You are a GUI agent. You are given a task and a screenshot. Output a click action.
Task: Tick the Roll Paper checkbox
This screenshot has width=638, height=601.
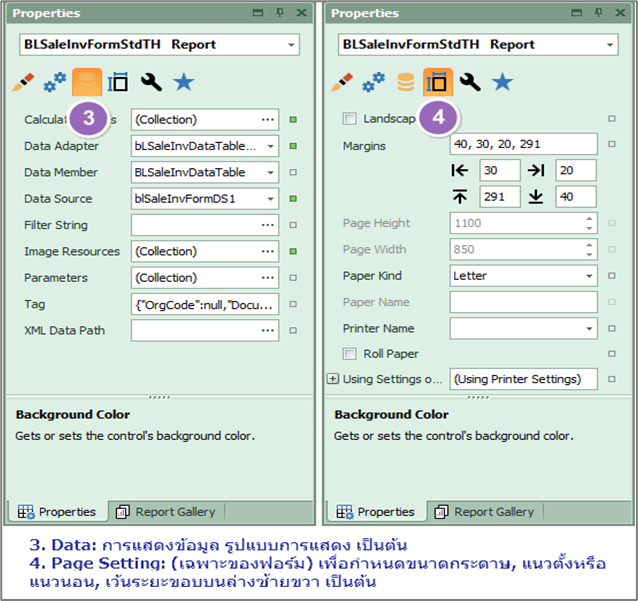pos(349,354)
